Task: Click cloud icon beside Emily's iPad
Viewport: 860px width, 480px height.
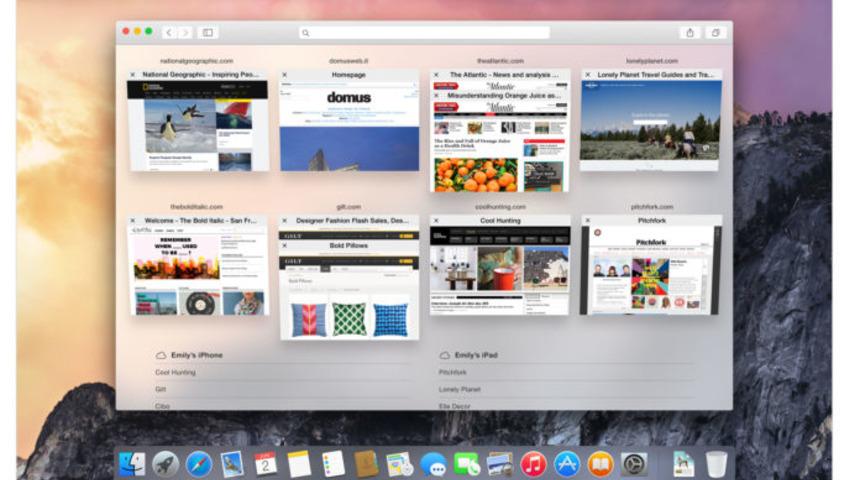Action: point(445,355)
